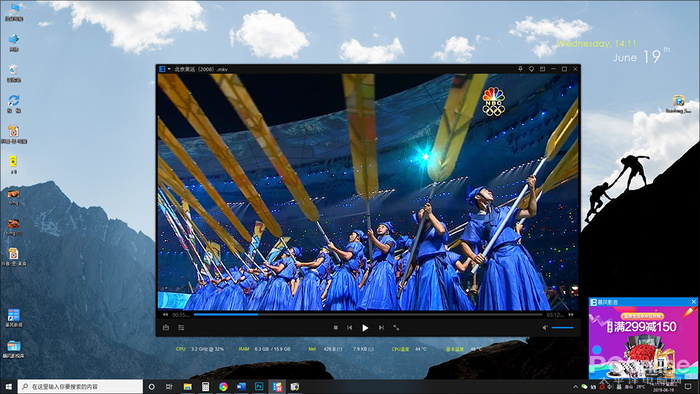Open the Photoshop icon in the taskbar
The image size is (700, 394).
pyautogui.click(x=259, y=387)
